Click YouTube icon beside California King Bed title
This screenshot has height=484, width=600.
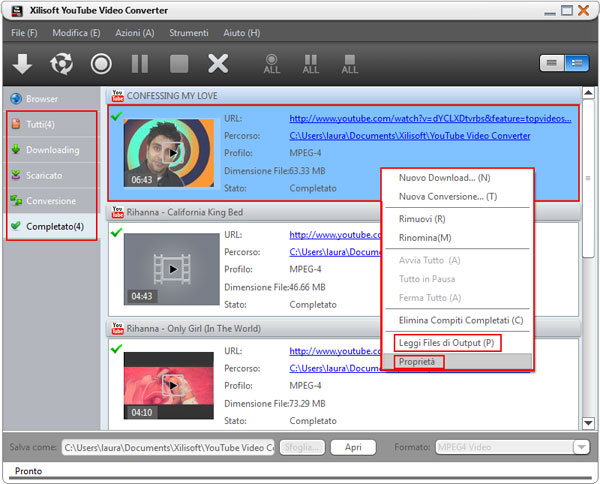(117, 212)
